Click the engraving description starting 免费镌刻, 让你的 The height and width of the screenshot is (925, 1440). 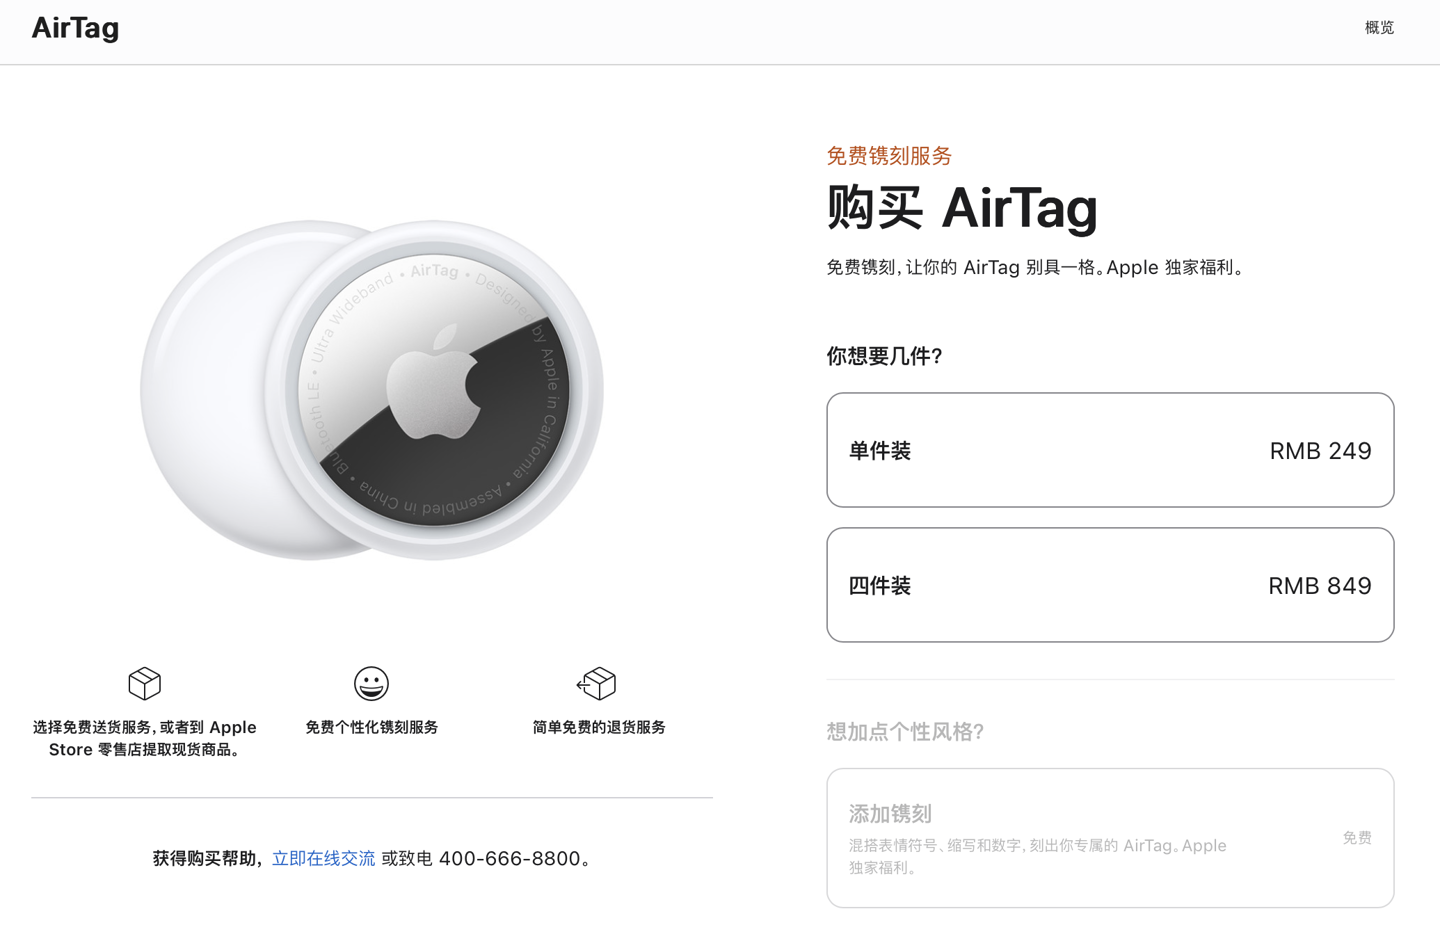pyautogui.click(x=1036, y=267)
